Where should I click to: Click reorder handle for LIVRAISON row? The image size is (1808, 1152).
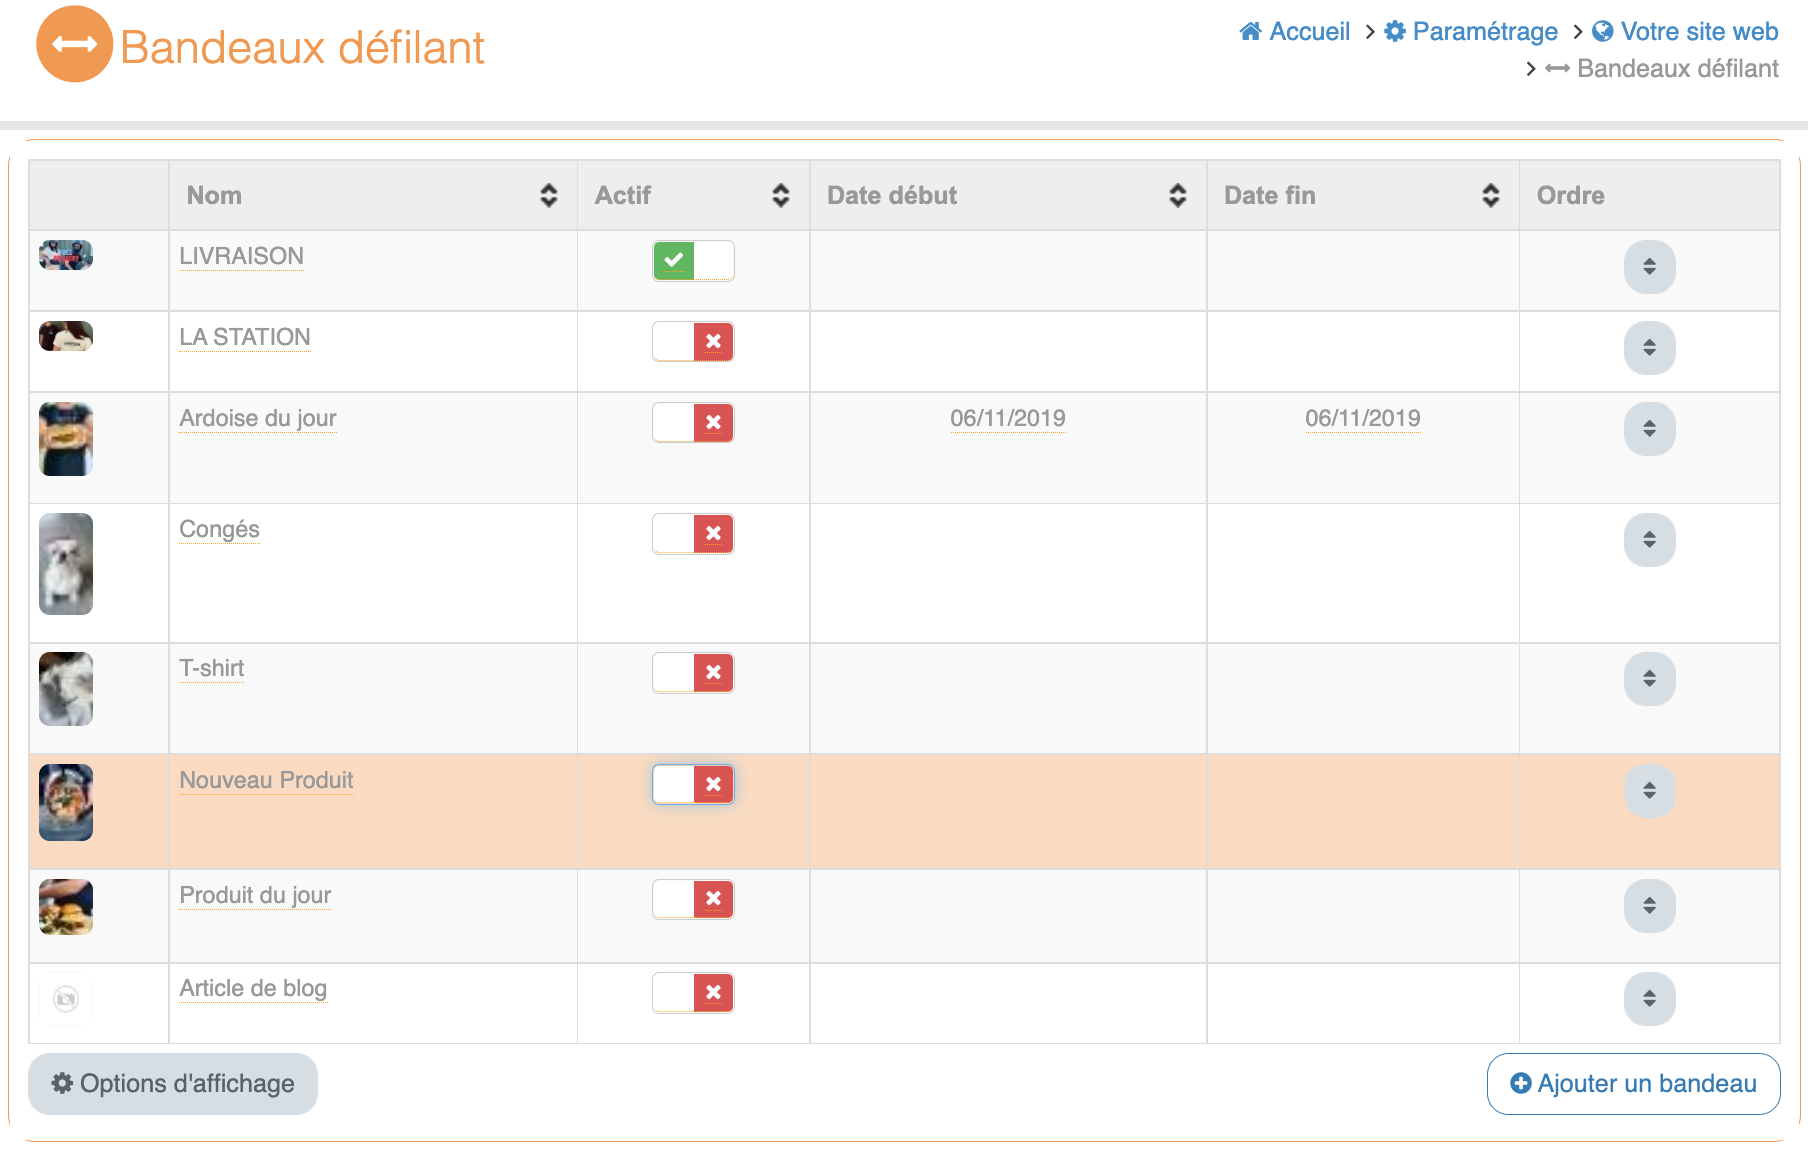[1649, 267]
